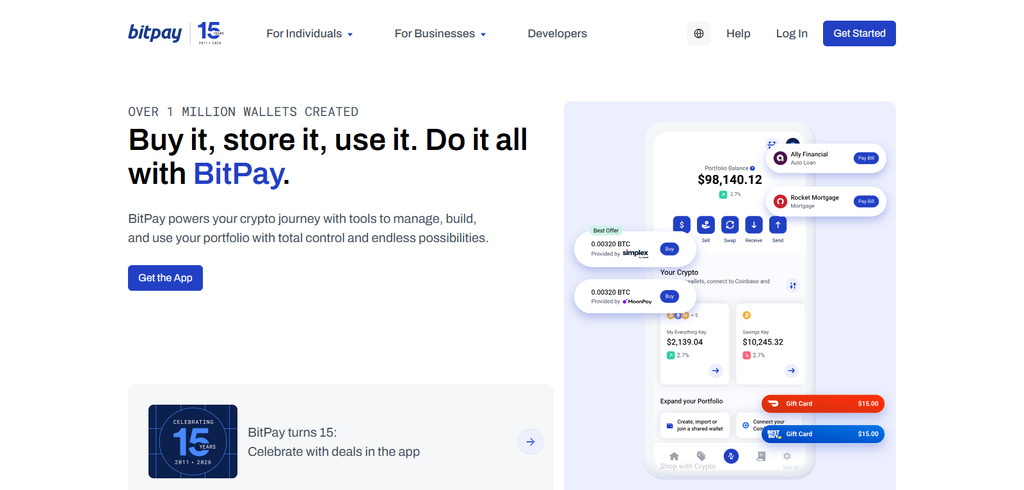
Task: Click the red down-arrow on Savings Key card
Action: click(x=746, y=355)
